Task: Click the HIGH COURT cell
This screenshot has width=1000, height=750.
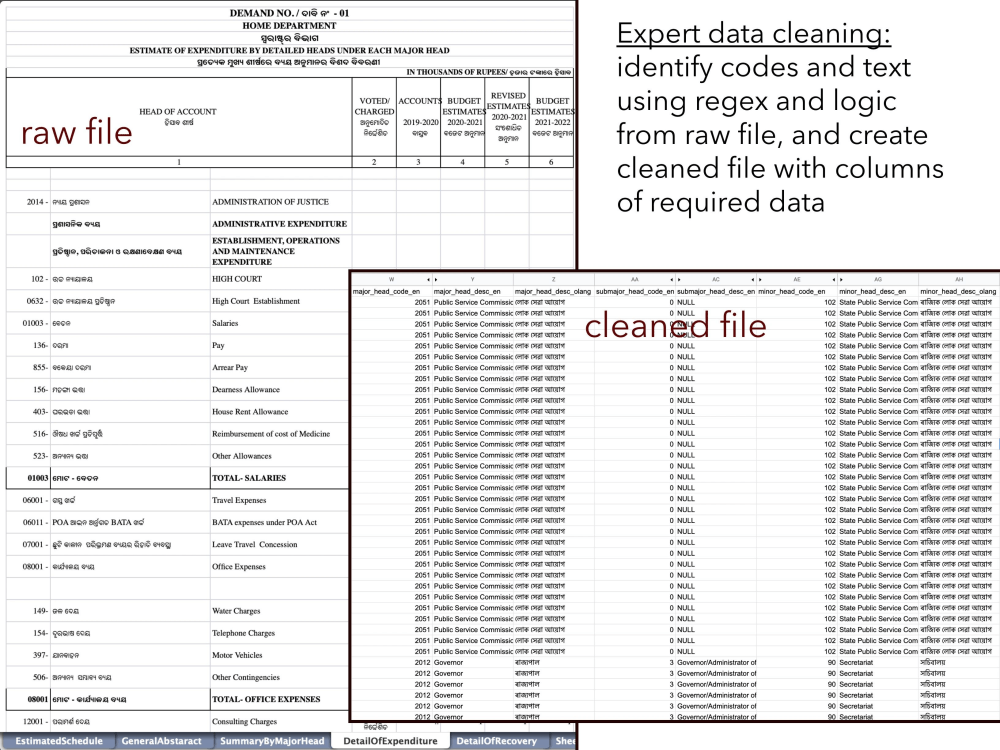Action: tap(281, 279)
